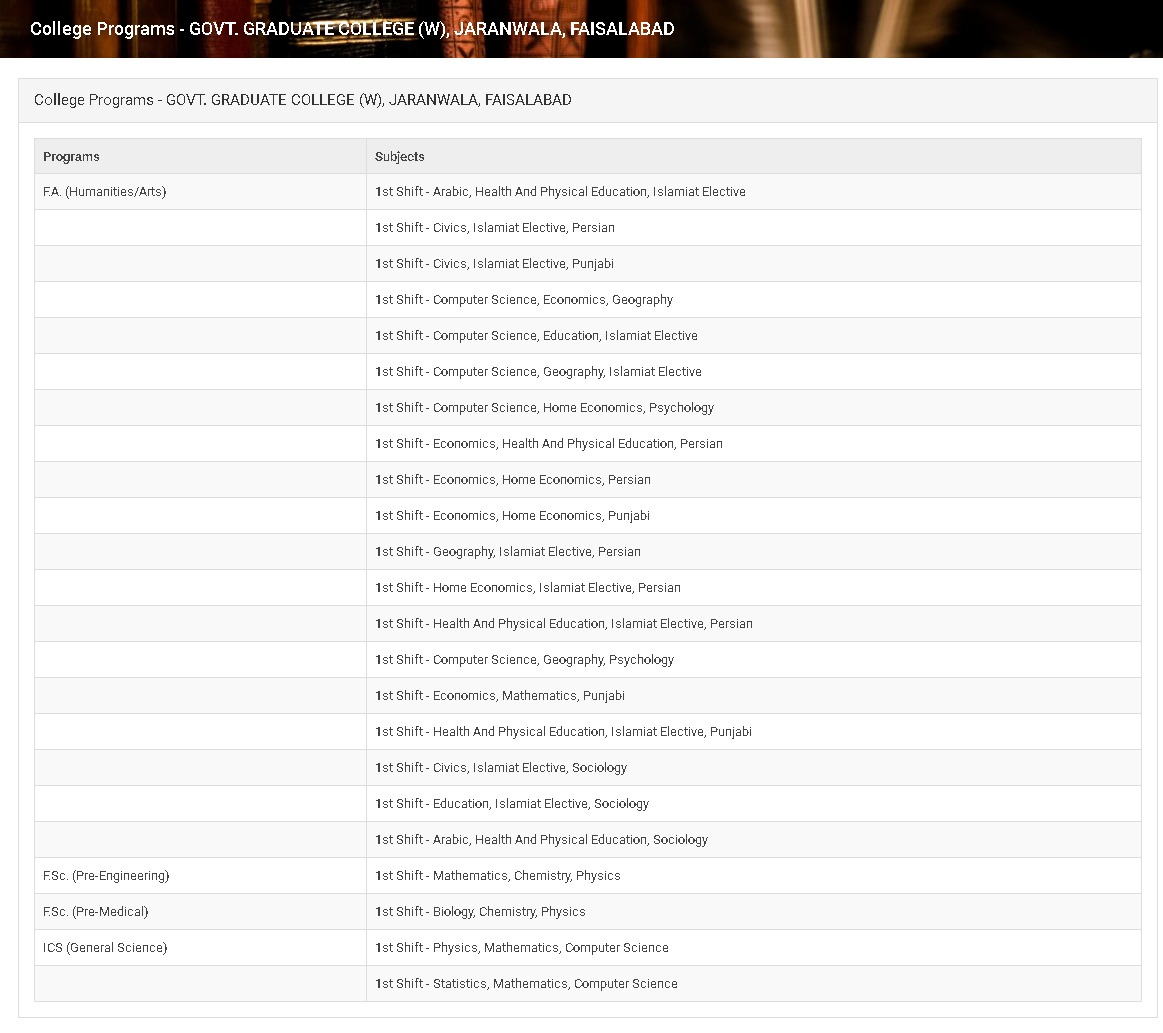Click the Biology, Chemistry, Physics subjects row
This screenshot has height=1033, width=1163.
pyautogui.click(x=480, y=912)
